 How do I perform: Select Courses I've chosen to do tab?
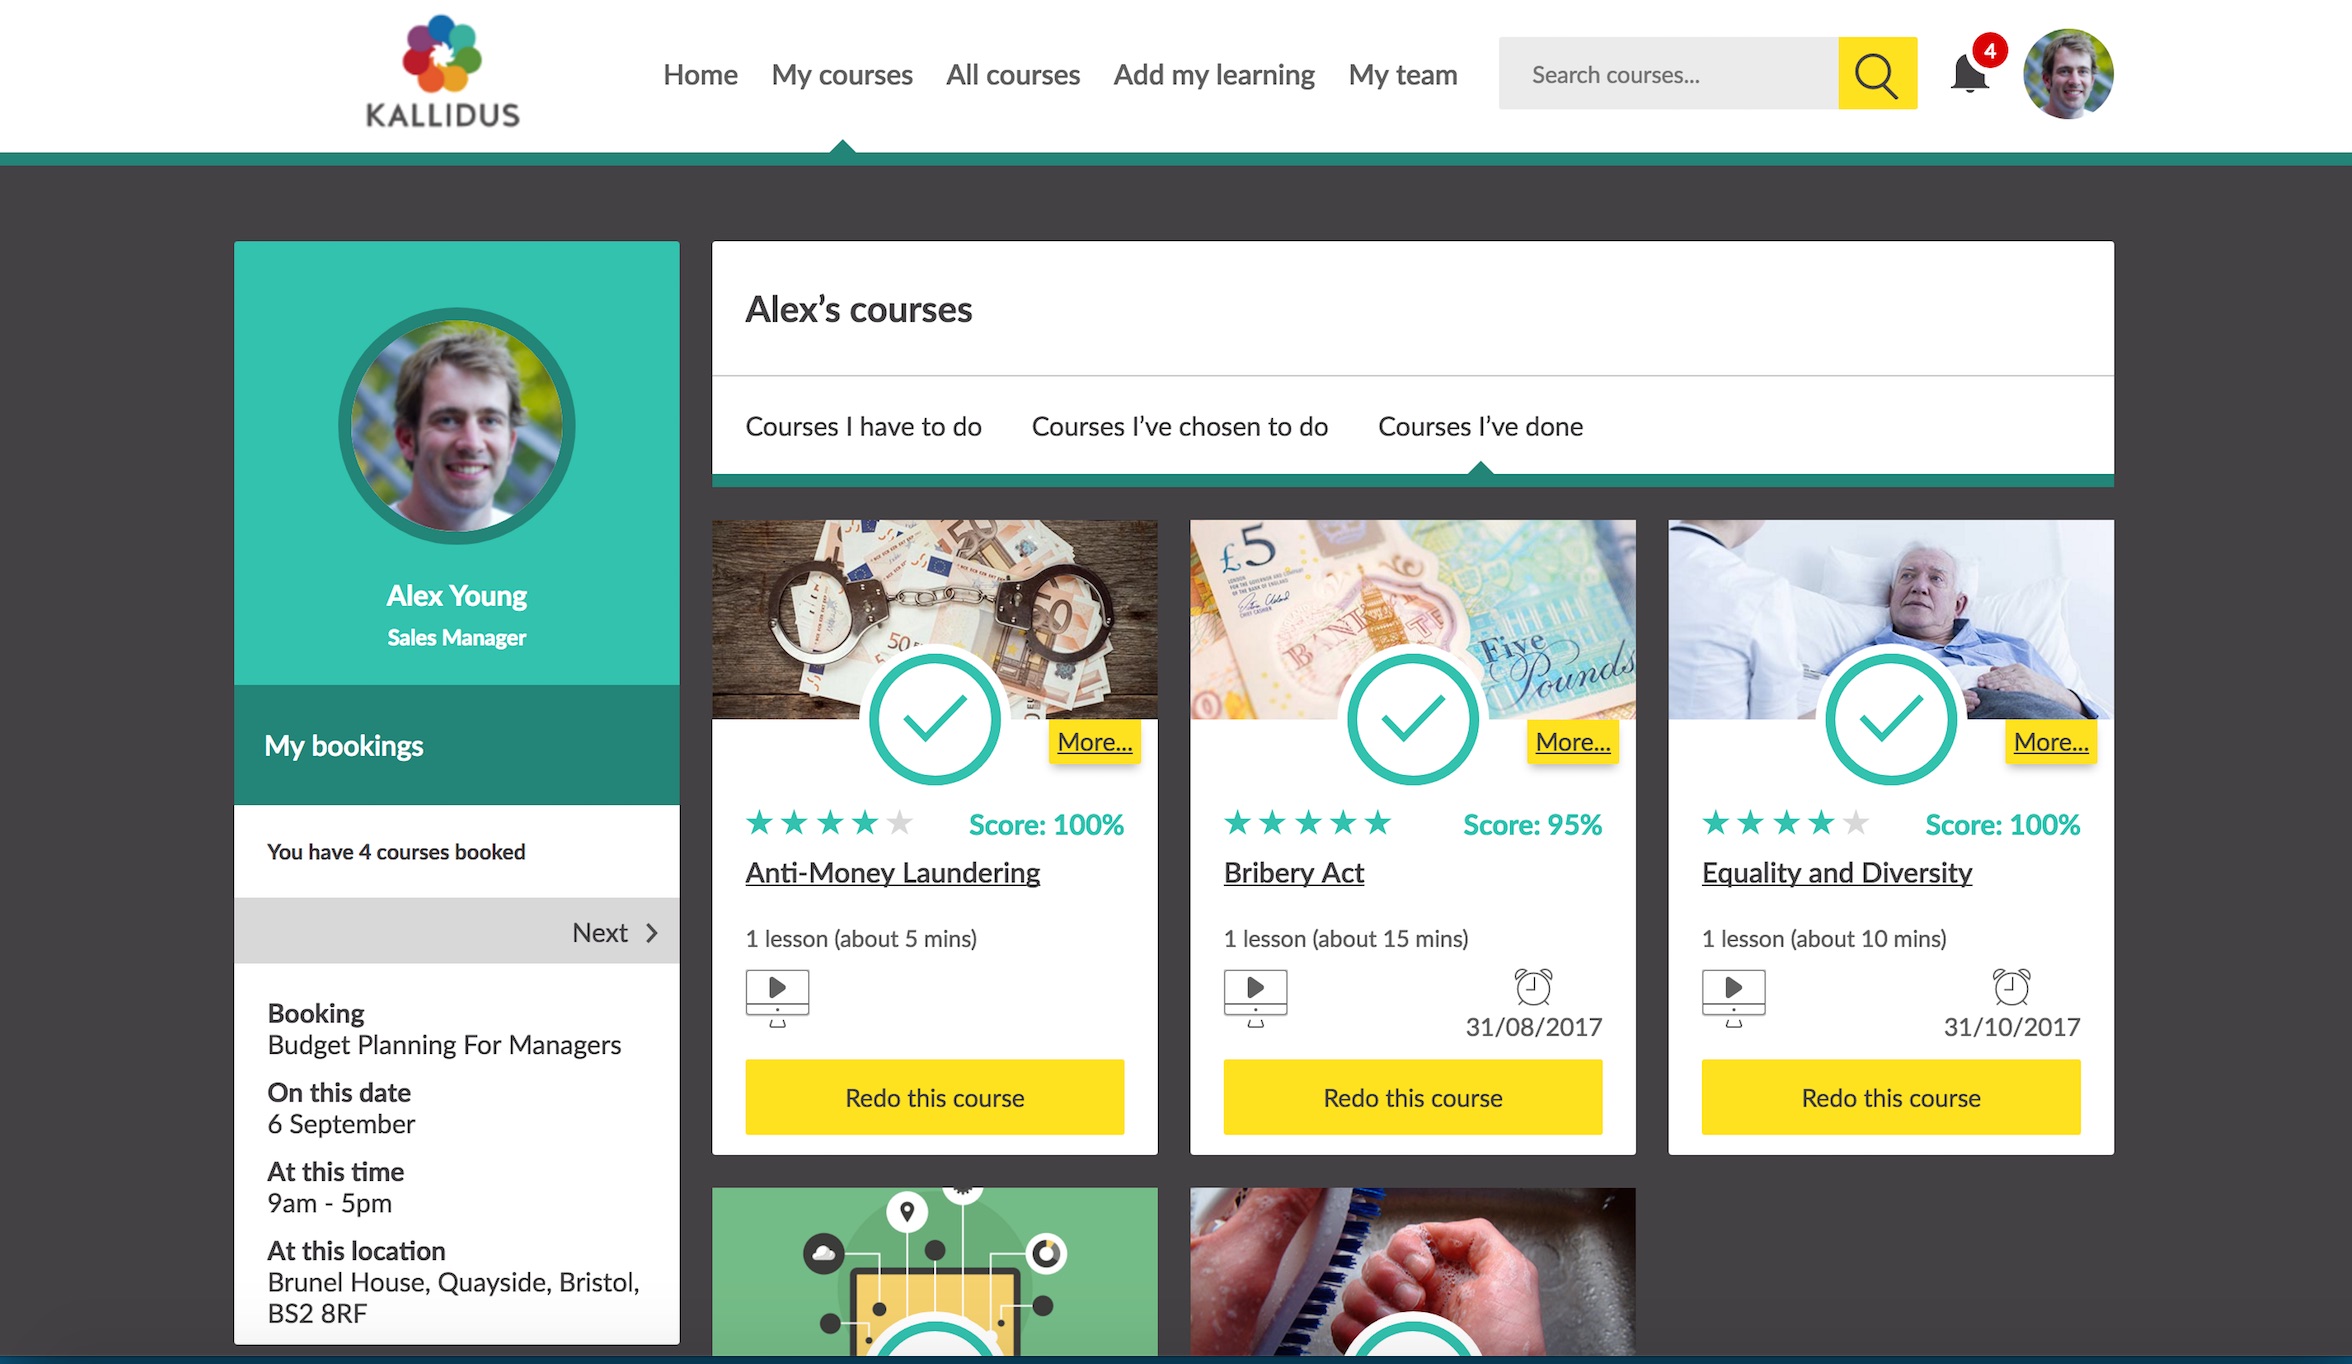[x=1179, y=427]
